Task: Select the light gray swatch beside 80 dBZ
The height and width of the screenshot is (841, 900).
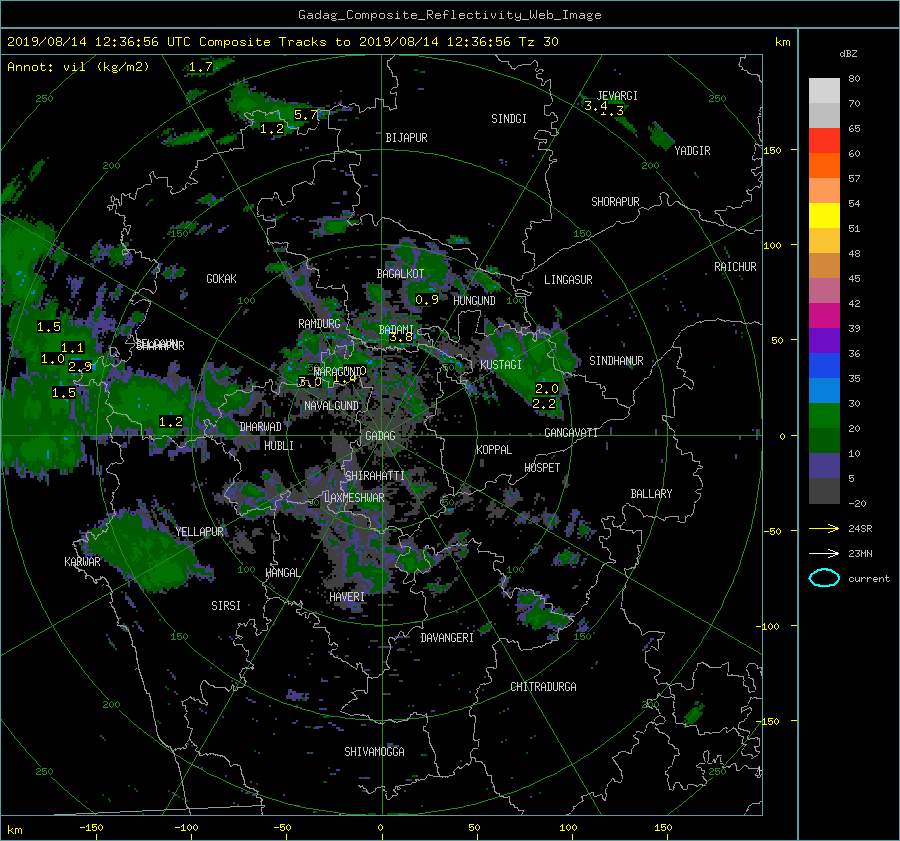Action: click(x=824, y=90)
